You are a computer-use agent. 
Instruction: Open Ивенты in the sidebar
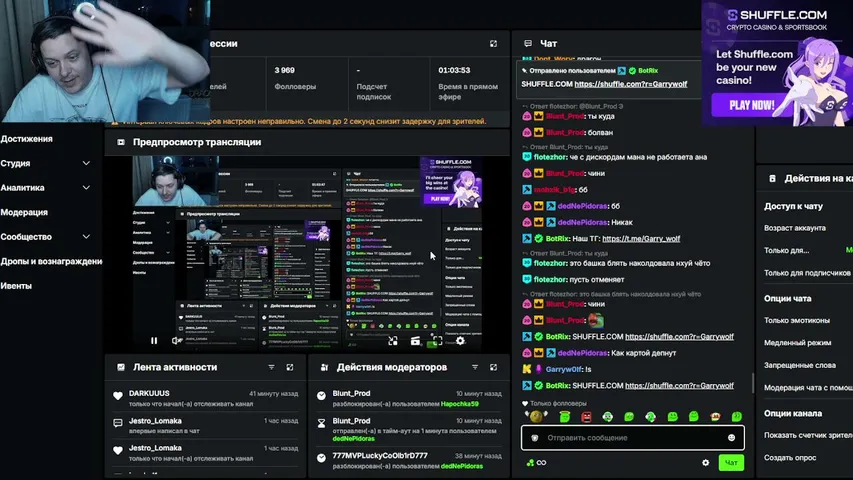tap(16, 286)
